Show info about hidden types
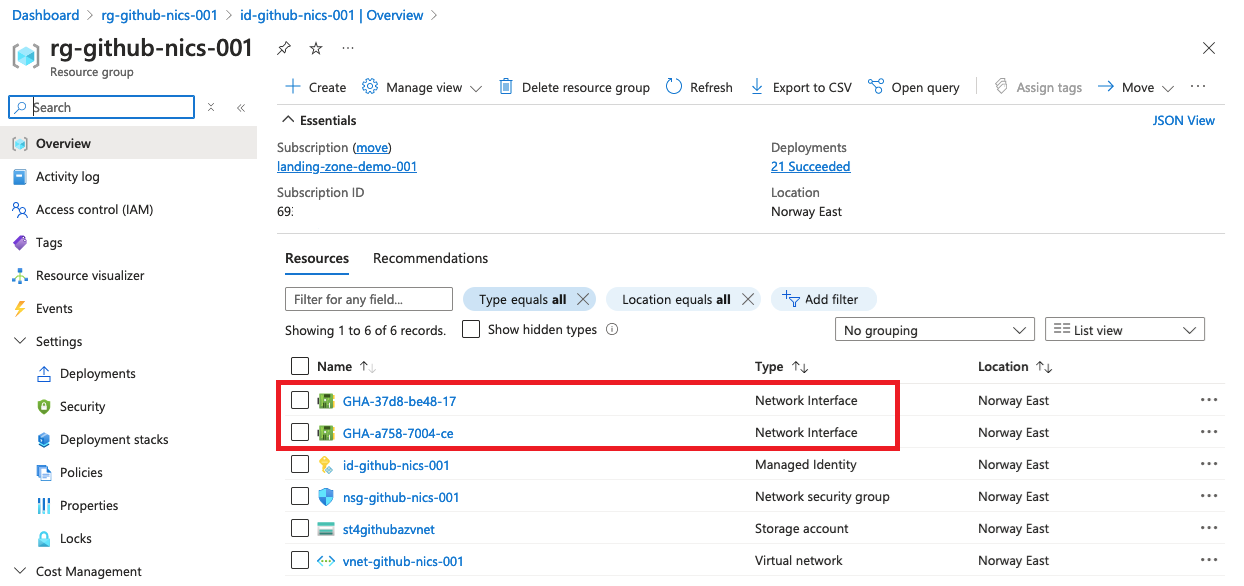The width and height of the screenshot is (1244, 586). pos(612,329)
